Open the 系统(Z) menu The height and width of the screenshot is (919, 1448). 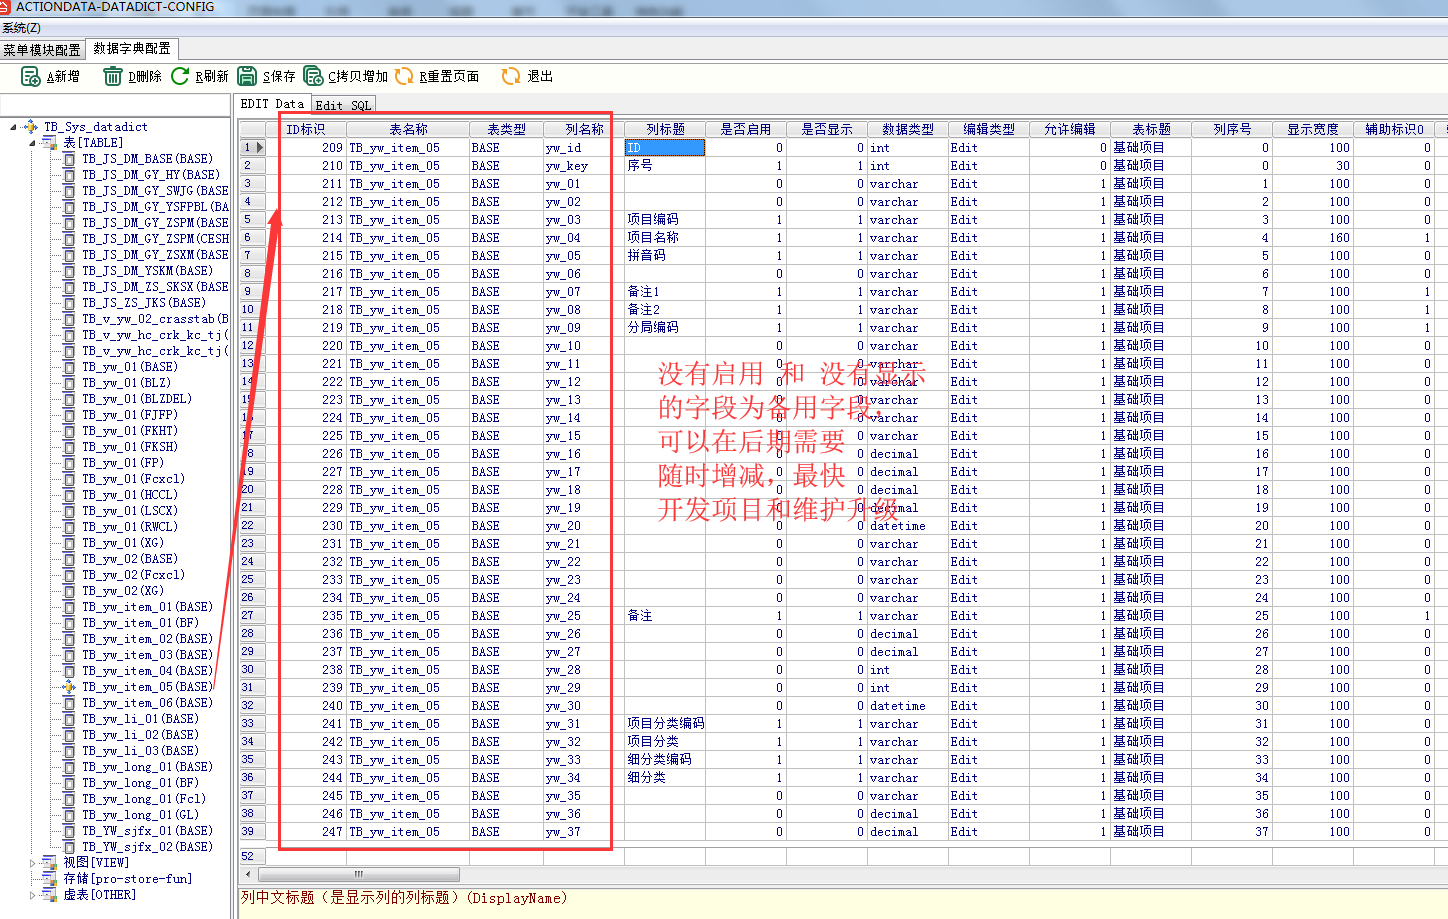(21, 28)
